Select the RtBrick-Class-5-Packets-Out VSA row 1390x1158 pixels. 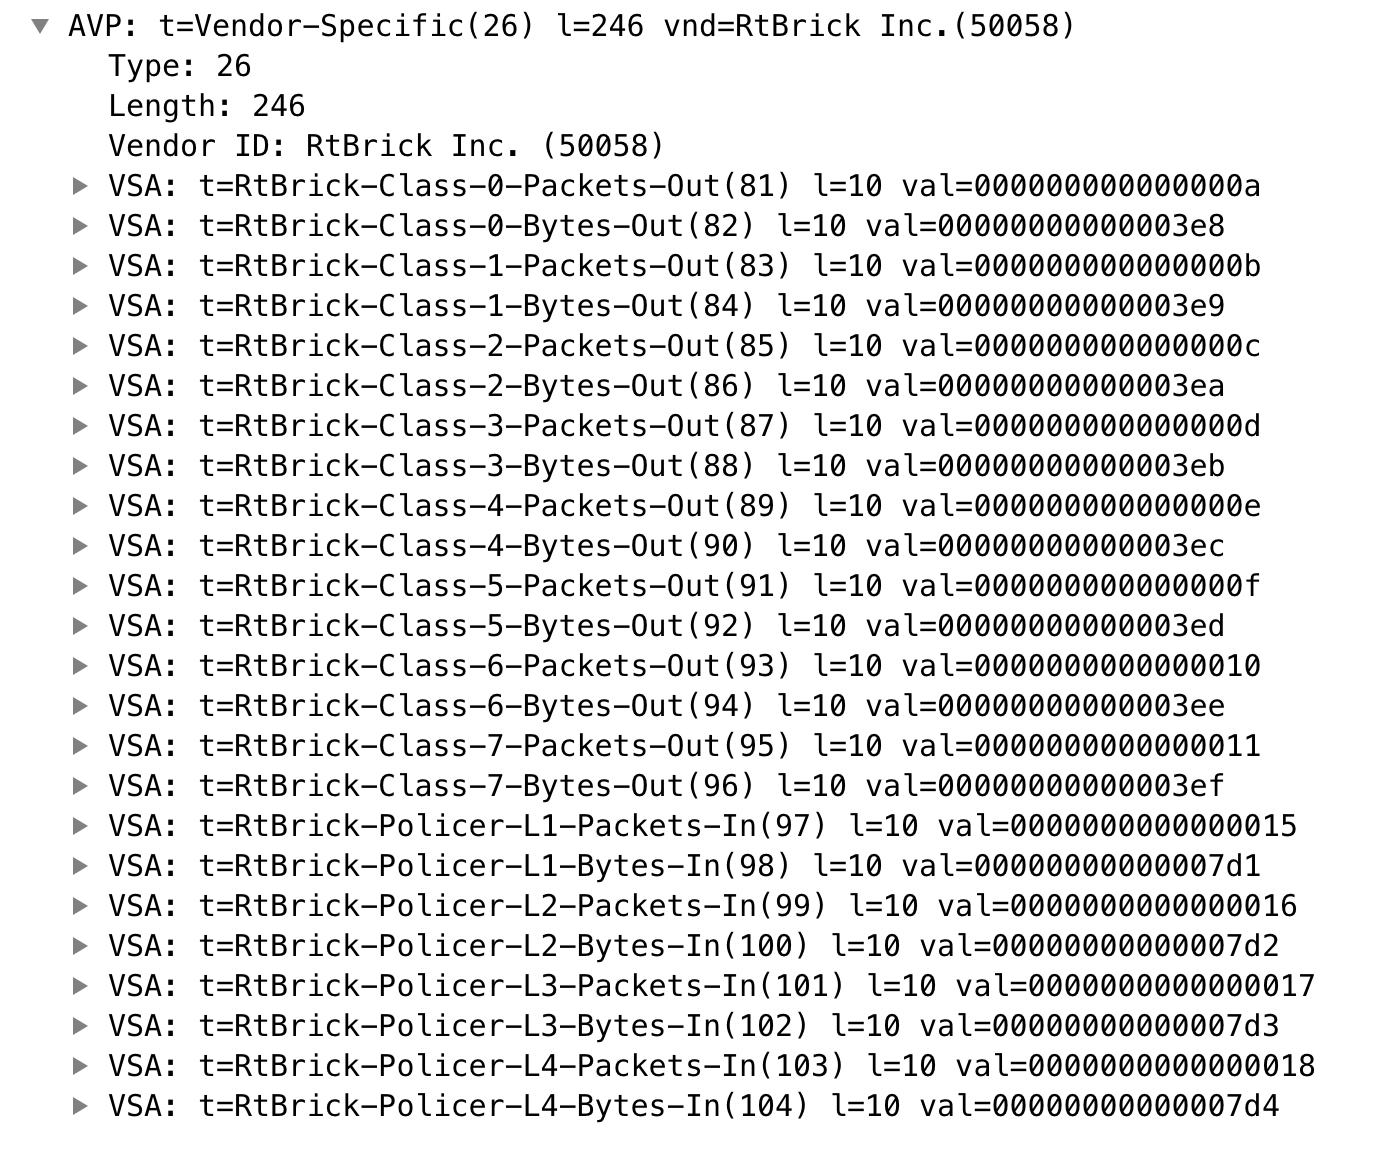click(x=684, y=586)
